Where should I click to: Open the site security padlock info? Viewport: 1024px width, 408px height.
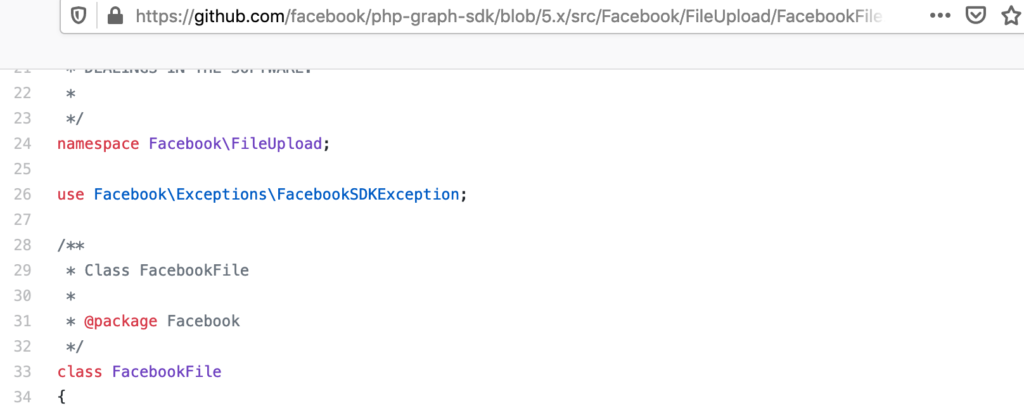(x=115, y=16)
